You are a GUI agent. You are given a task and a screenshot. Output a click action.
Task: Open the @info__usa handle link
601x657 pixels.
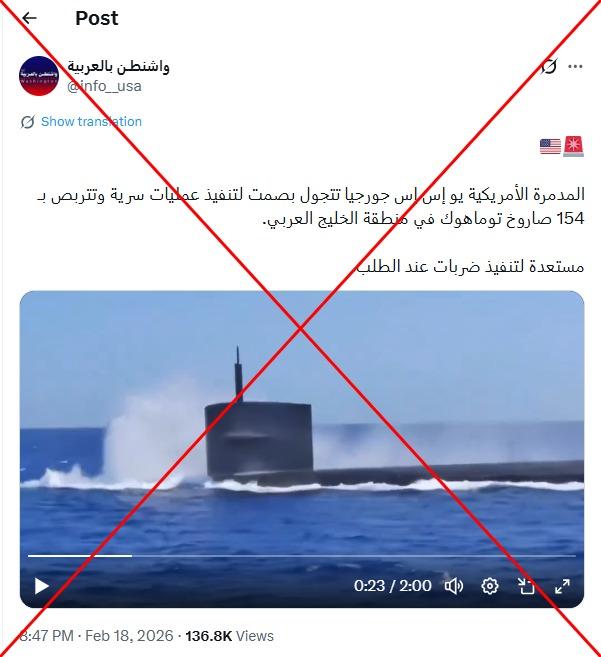[104, 86]
